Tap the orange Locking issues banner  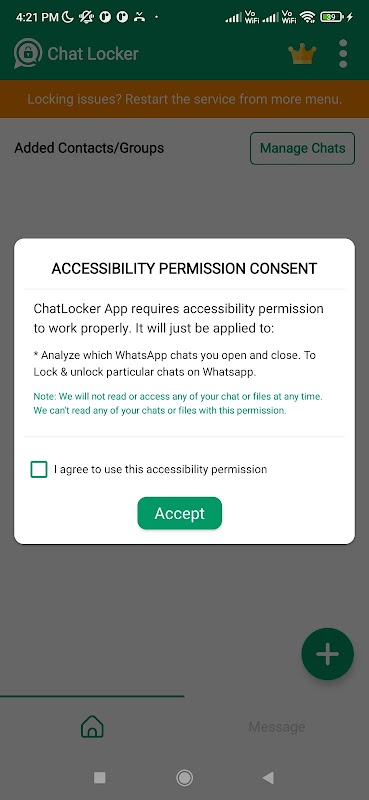point(184,99)
